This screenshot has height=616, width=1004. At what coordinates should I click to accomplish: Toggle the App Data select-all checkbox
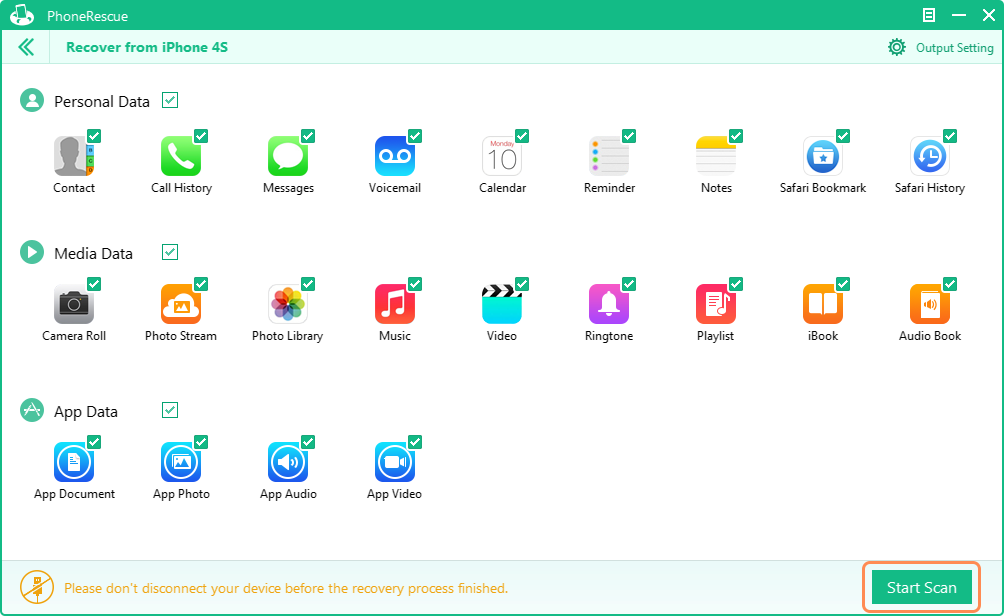point(170,410)
